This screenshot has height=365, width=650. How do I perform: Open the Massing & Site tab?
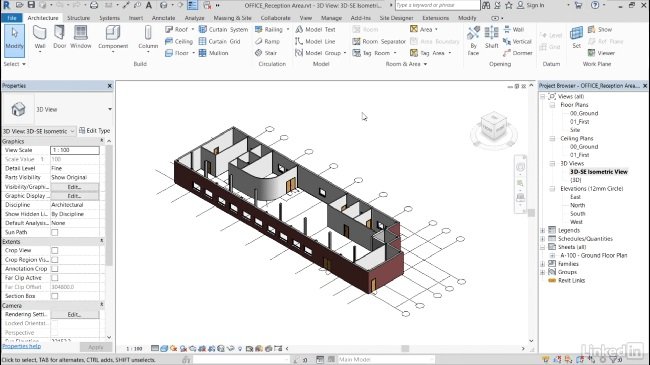coord(232,18)
